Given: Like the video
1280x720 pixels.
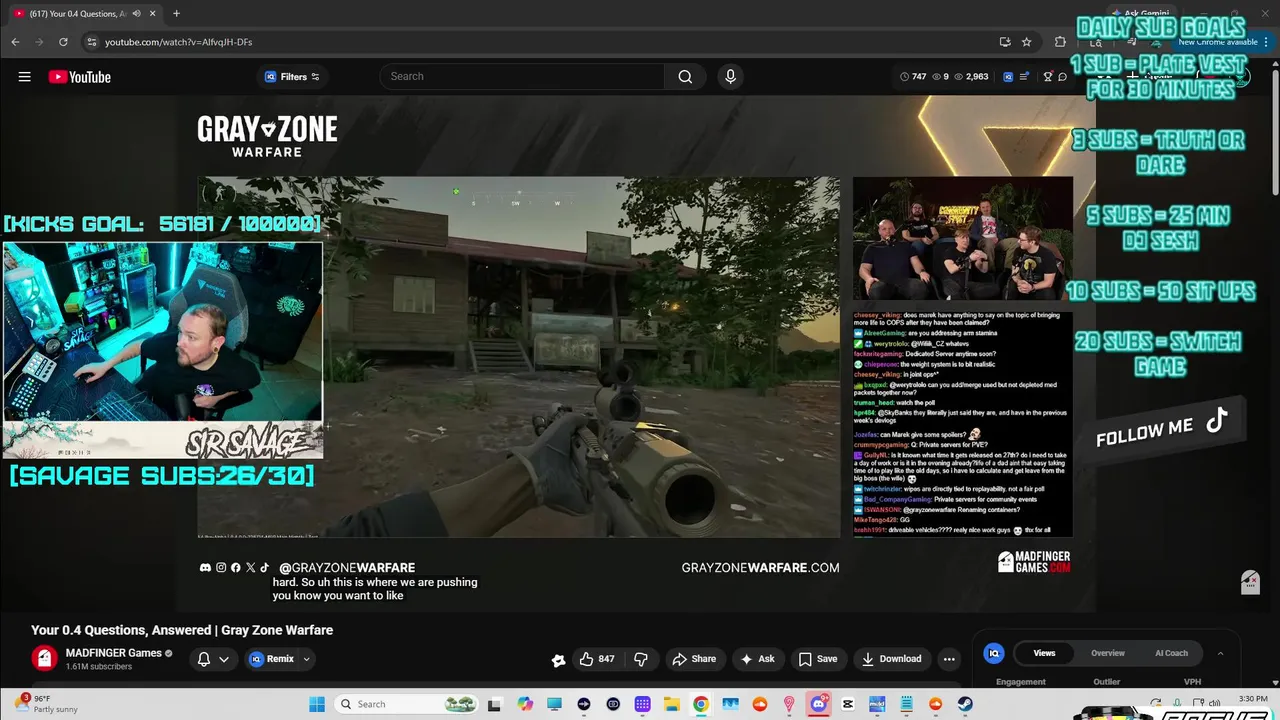Looking at the screenshot, I should 597,659.
